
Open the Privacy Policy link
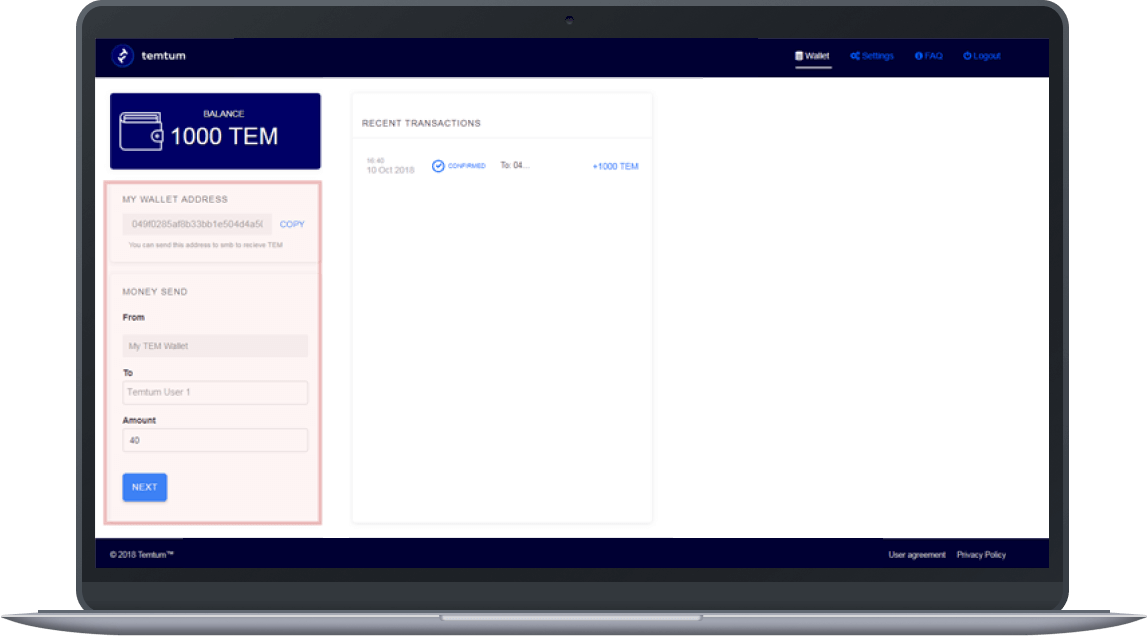coord(981,554)
